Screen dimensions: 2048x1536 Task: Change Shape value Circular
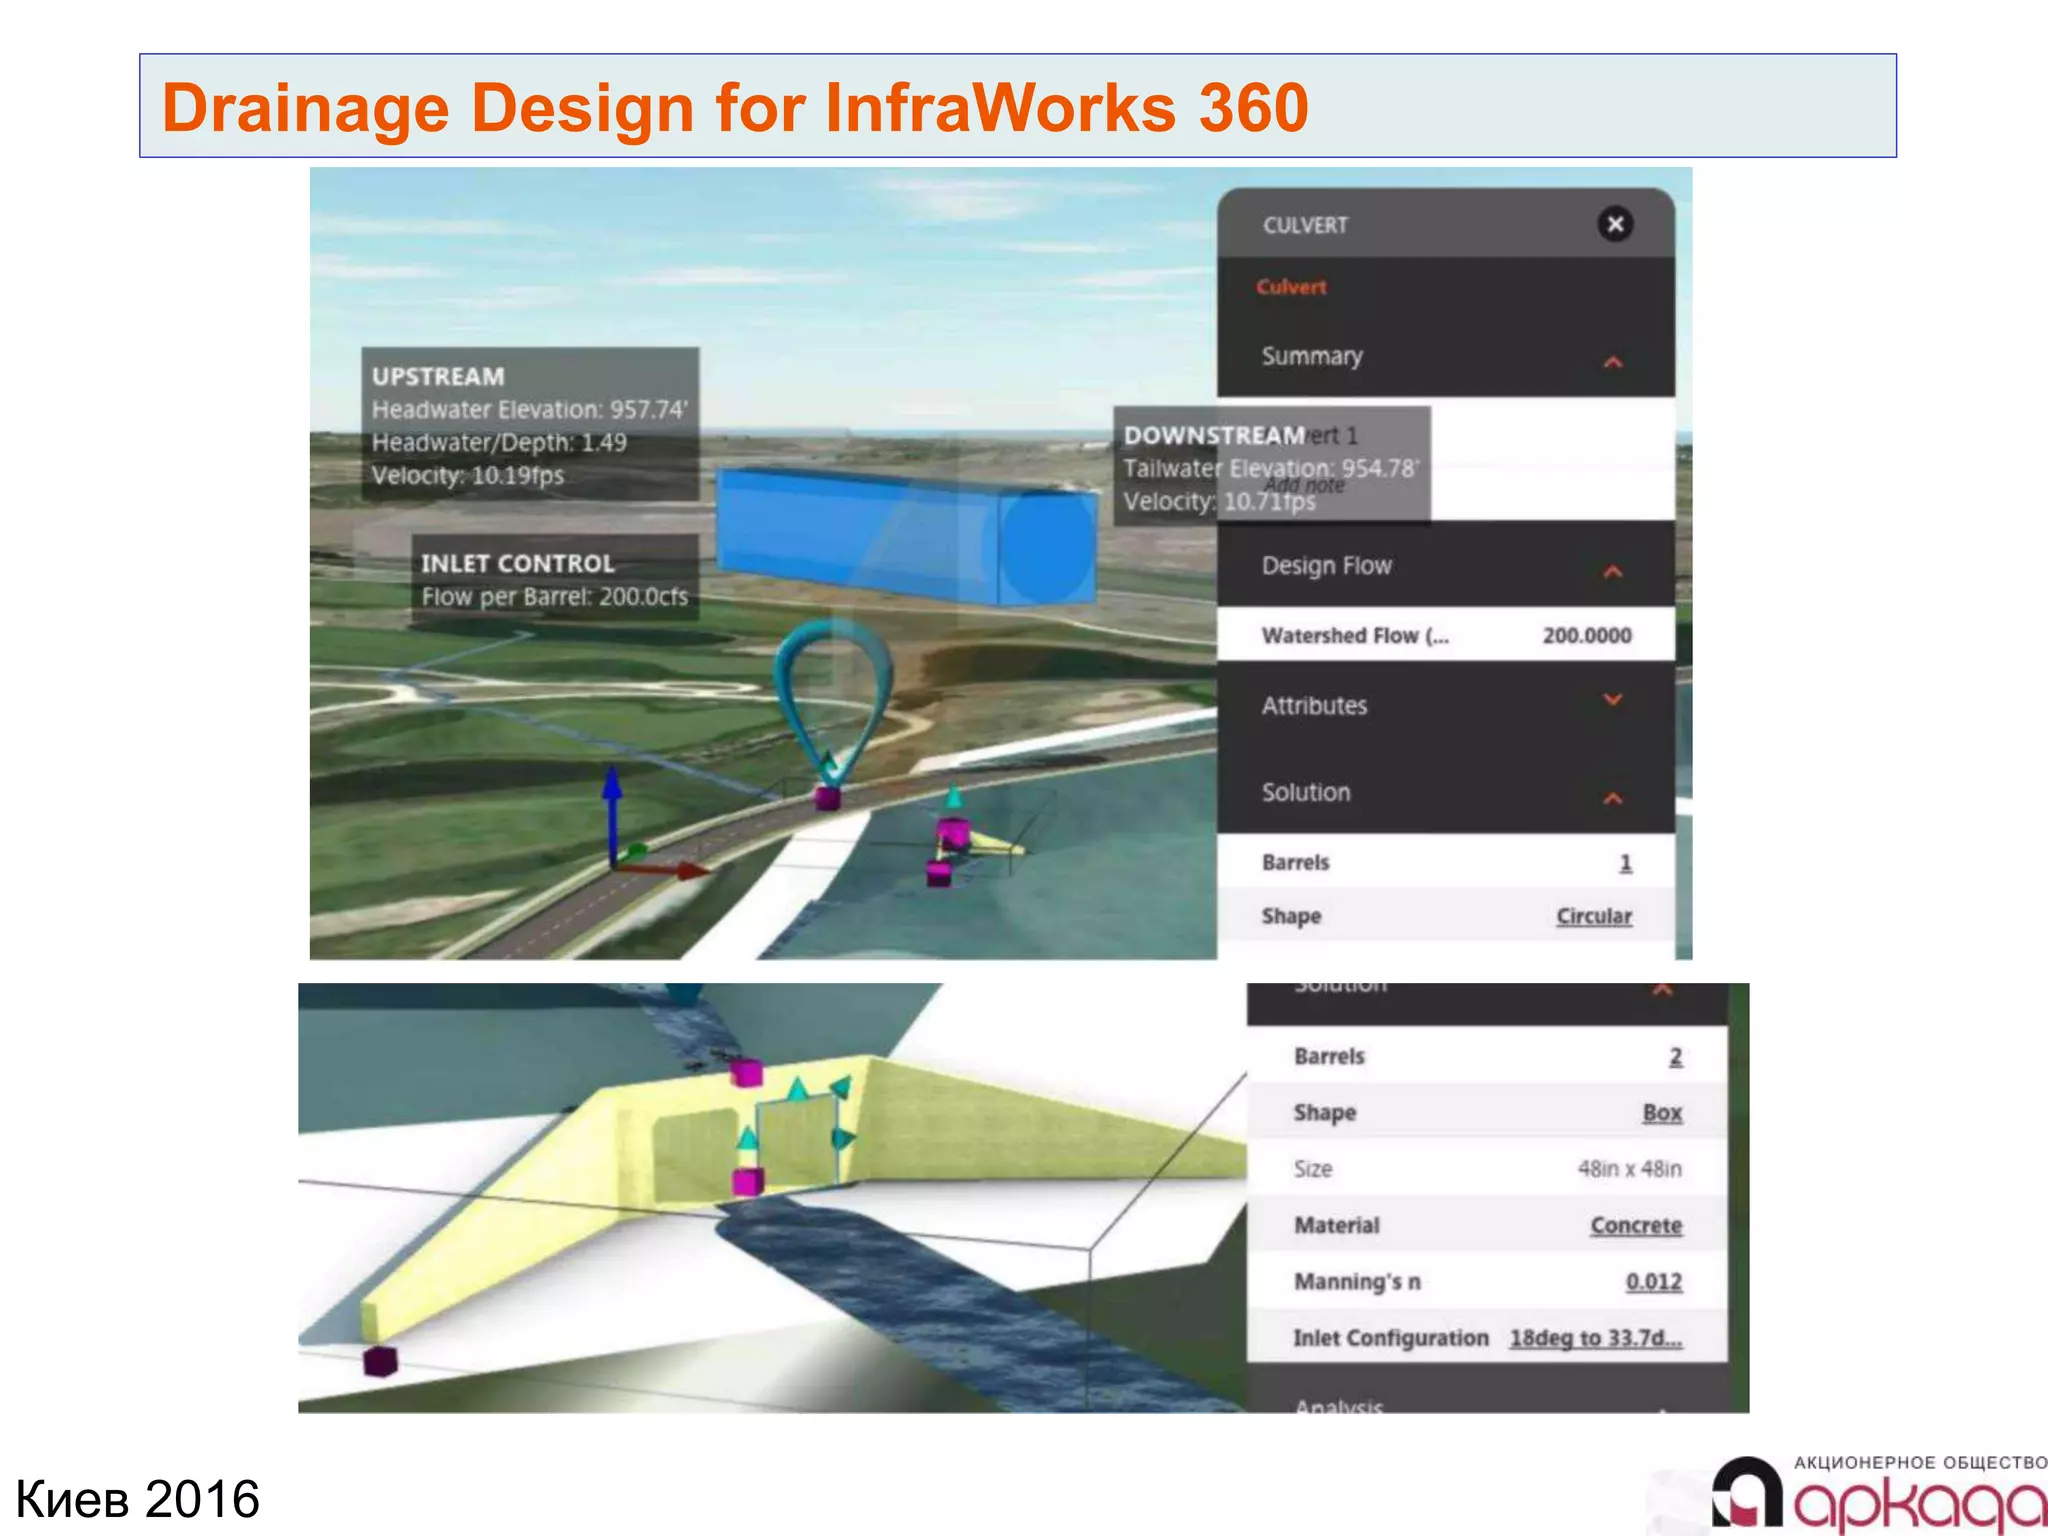coord(1593,916)
